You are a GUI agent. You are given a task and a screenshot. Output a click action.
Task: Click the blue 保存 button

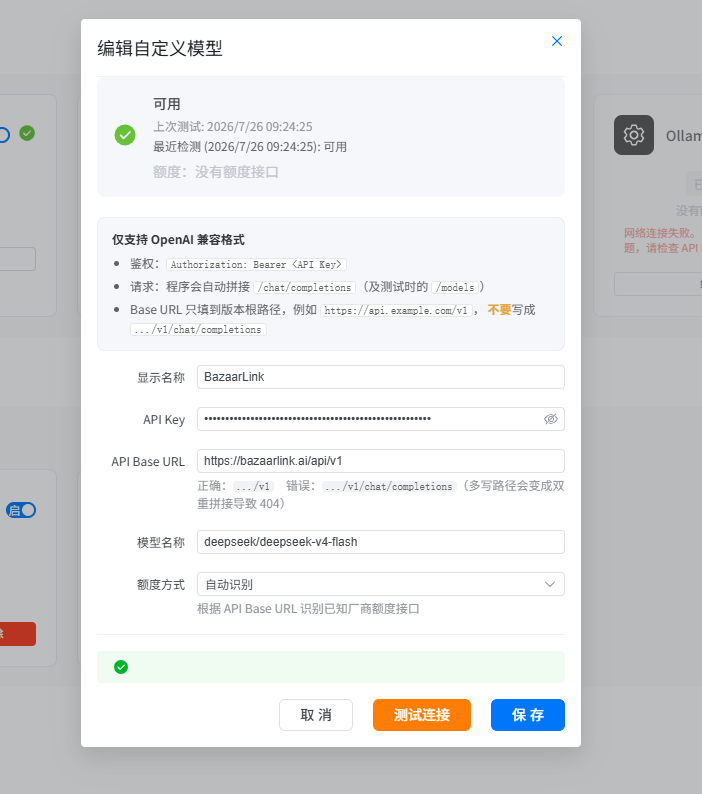[528, 715]
